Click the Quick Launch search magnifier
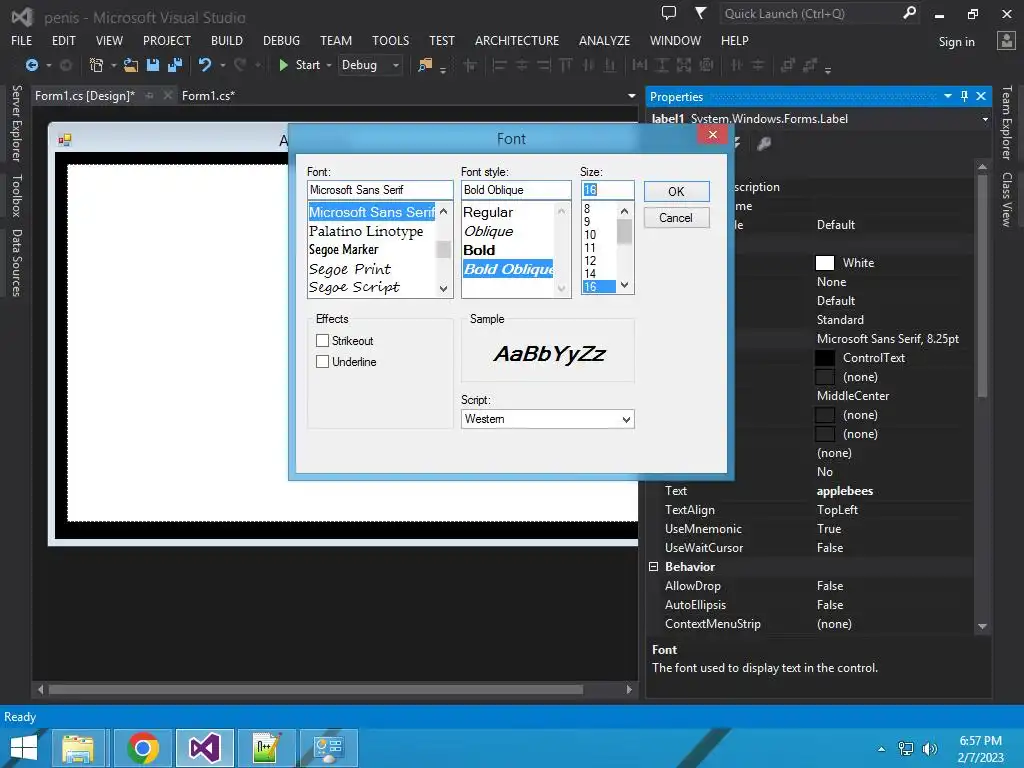The width and height of the screenshot is (1024, 768). (909, 13)
